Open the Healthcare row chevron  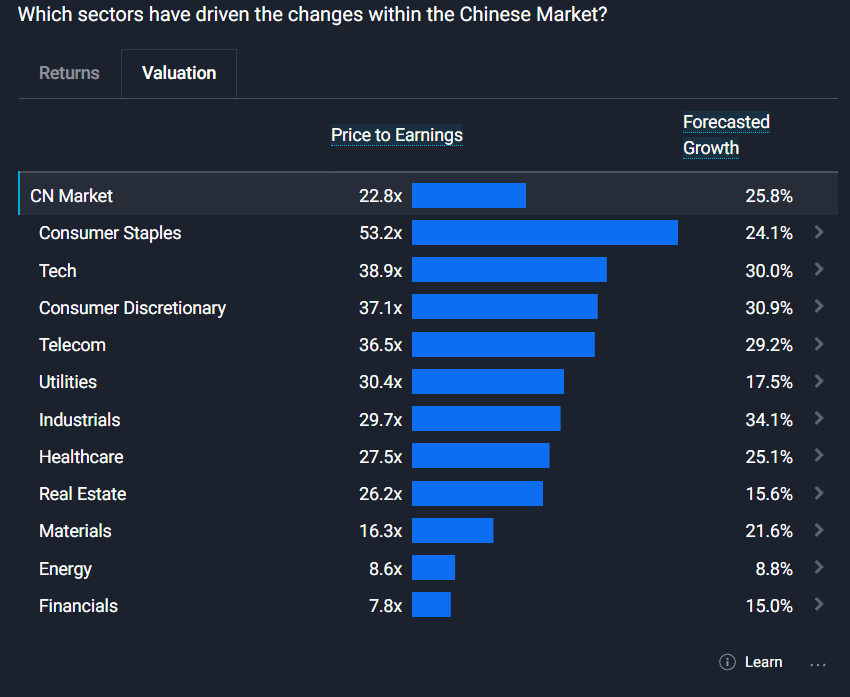(x=819, y=455)
